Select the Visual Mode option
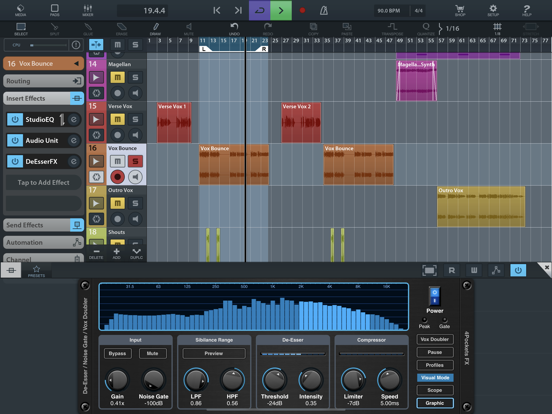The width and height of the screenshot is (552, 414). pos(435,378)
